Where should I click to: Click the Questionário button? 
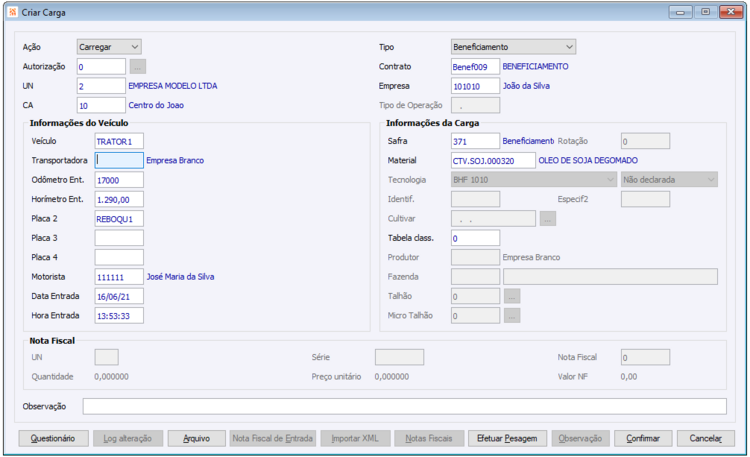53,438
